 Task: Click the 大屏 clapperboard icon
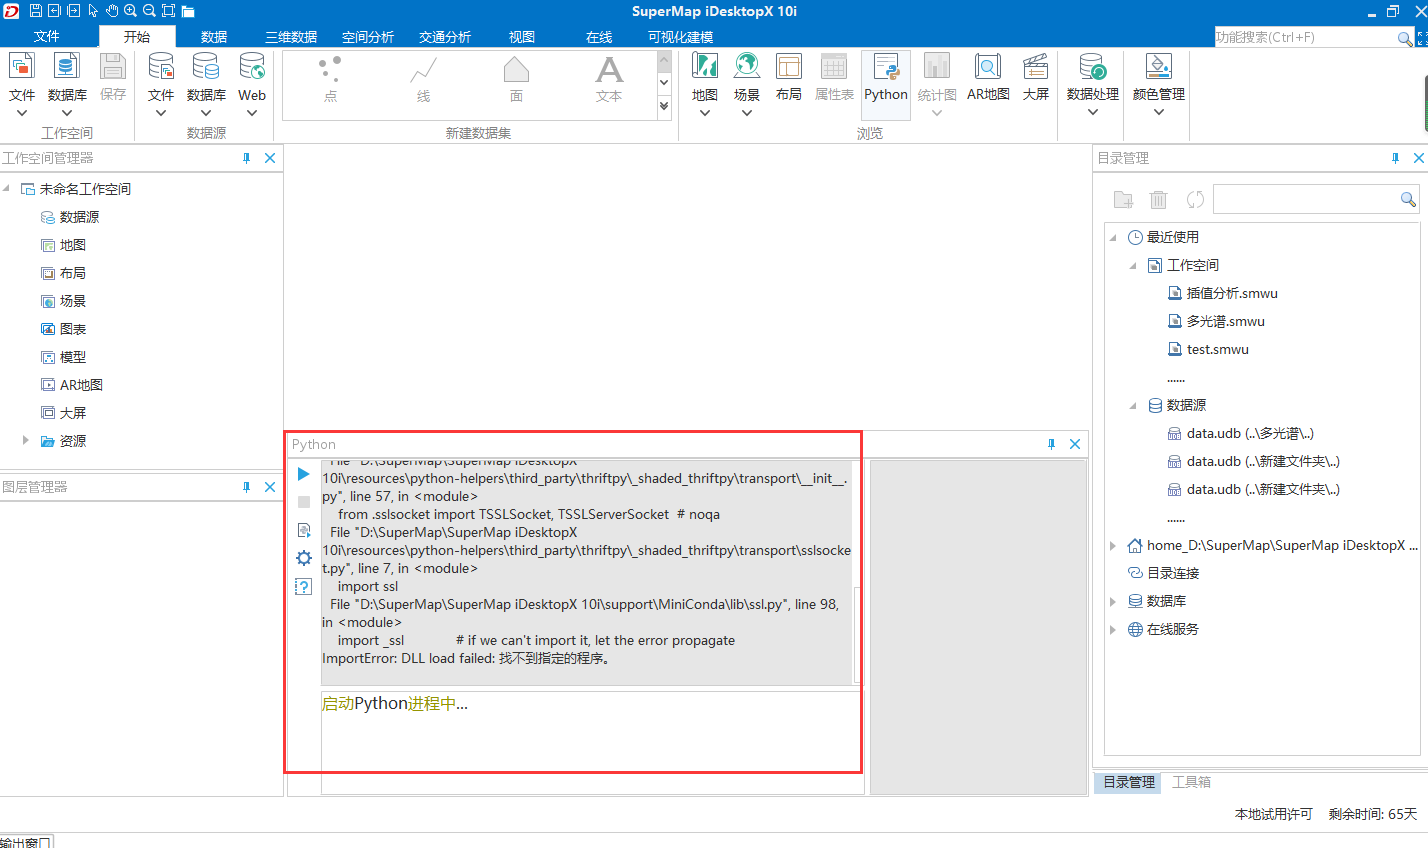1036,66
